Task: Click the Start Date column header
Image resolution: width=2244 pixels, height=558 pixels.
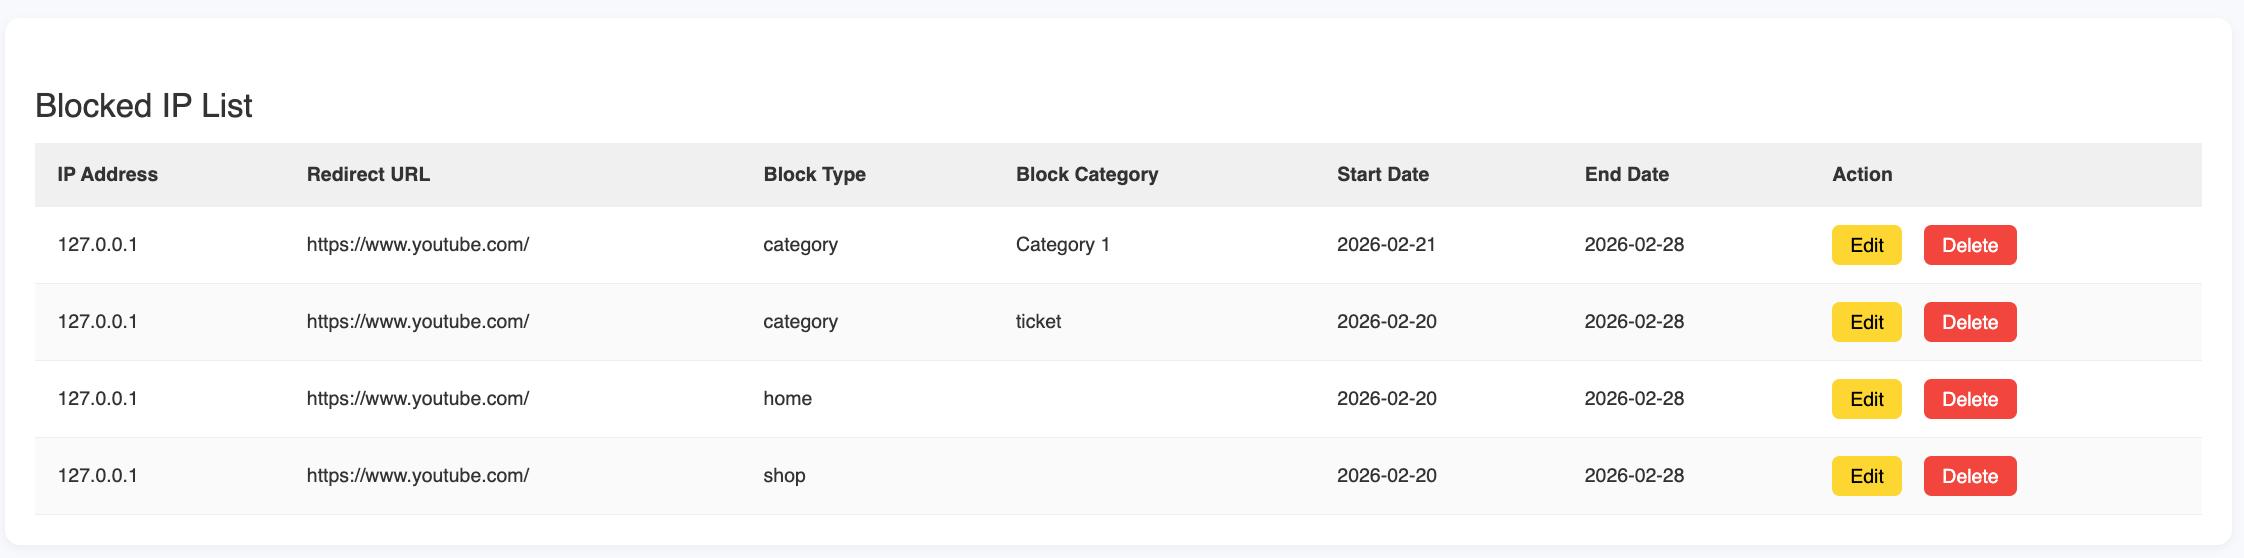Action: (x=1382, y=174)
